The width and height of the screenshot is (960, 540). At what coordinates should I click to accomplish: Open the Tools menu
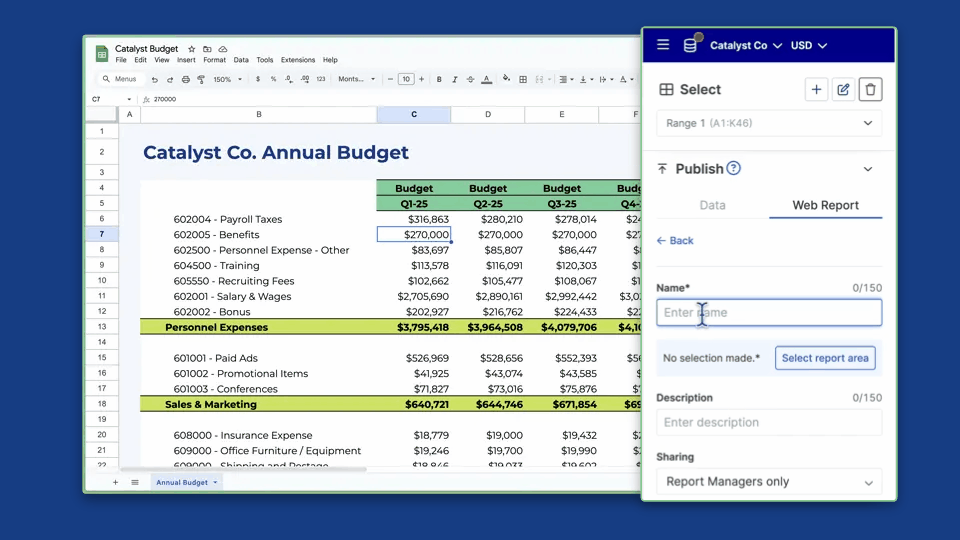click(264, 60)
